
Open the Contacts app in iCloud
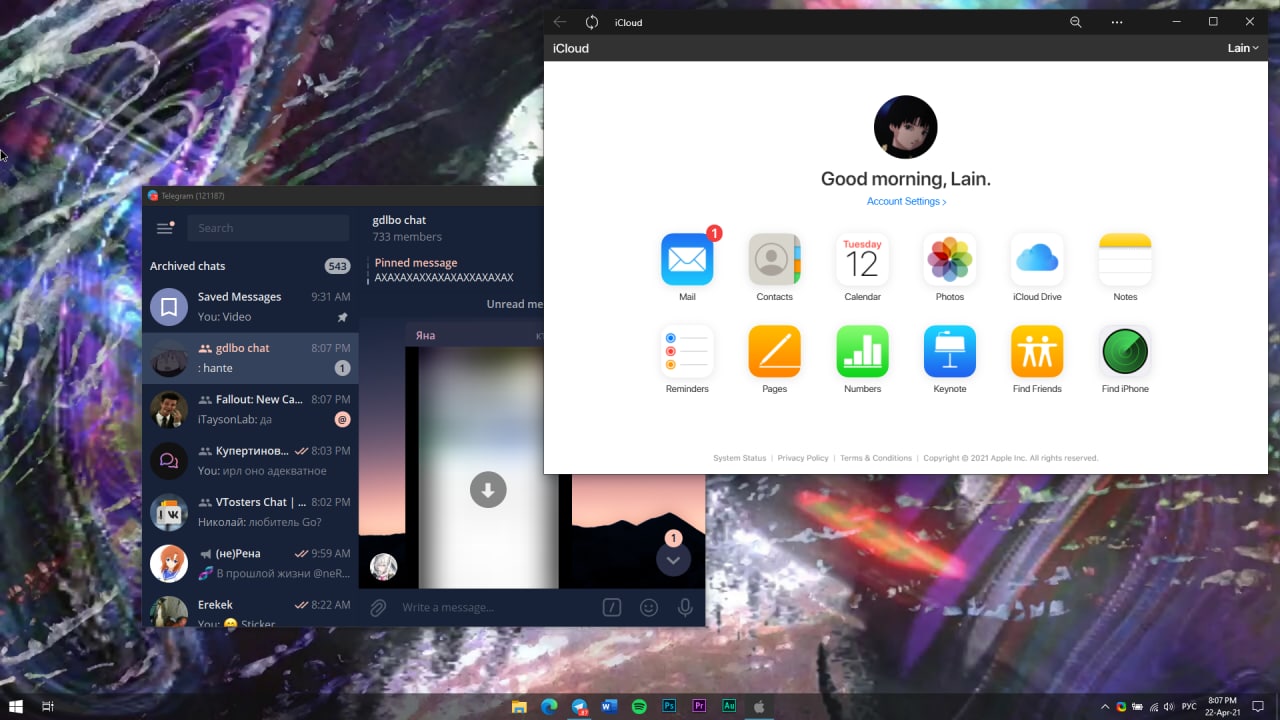(774, 260)
